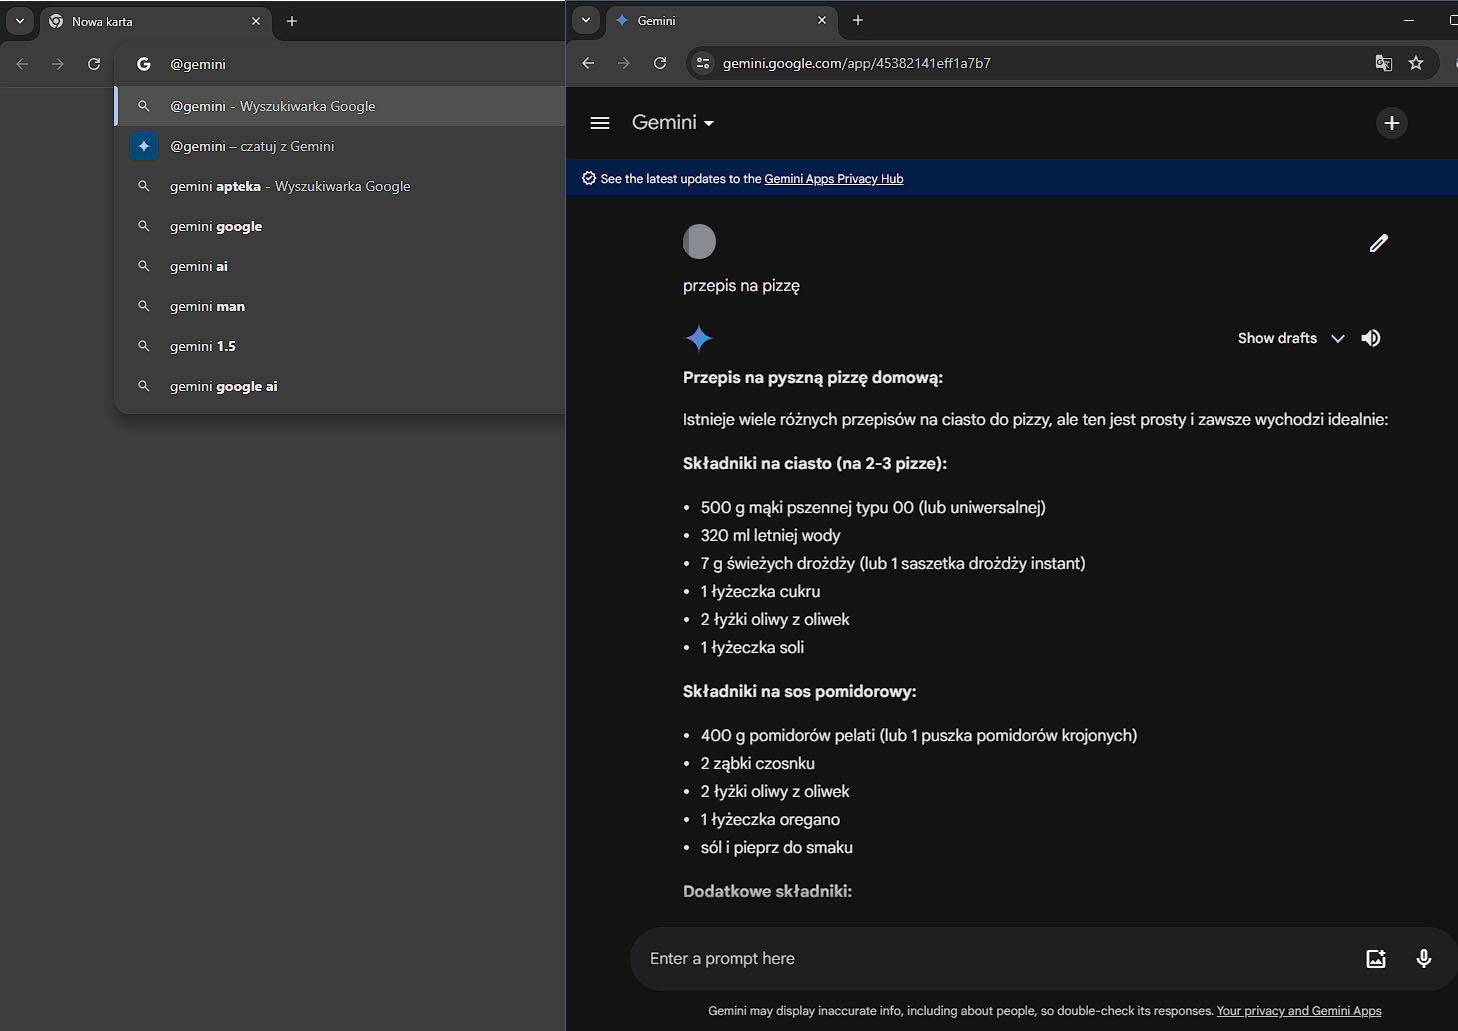Activate the microphone voice input
This screenshot has width=1458, height=1031.
point(1424,958)
